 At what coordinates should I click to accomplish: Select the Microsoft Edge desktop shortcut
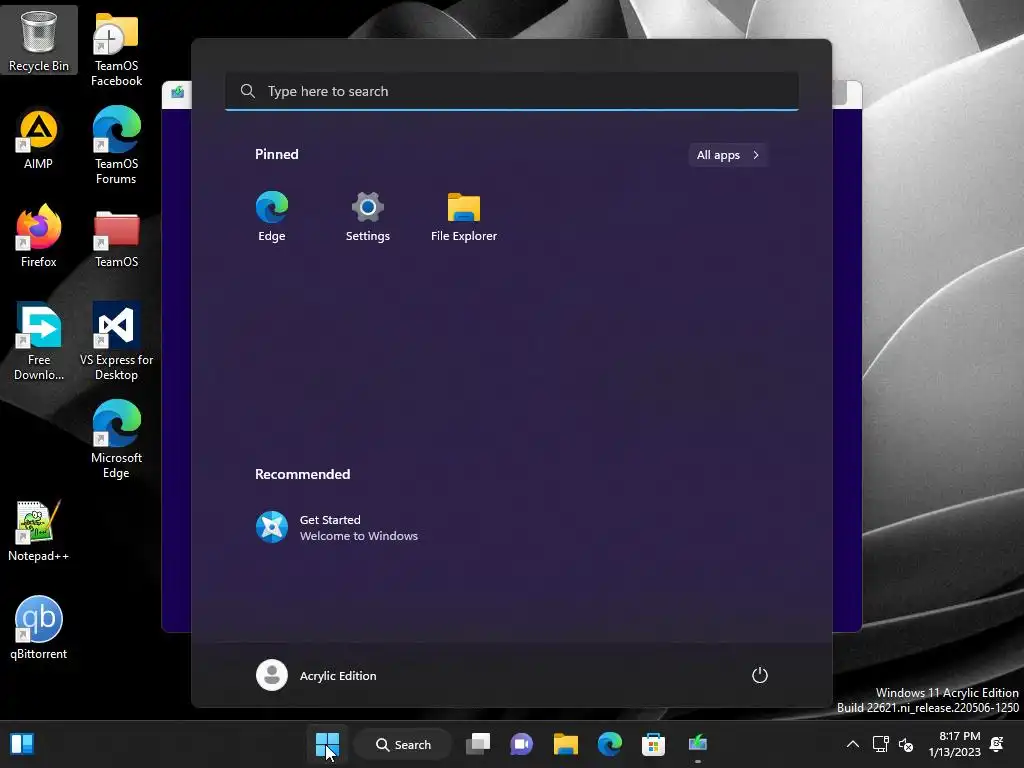[116, 439]
